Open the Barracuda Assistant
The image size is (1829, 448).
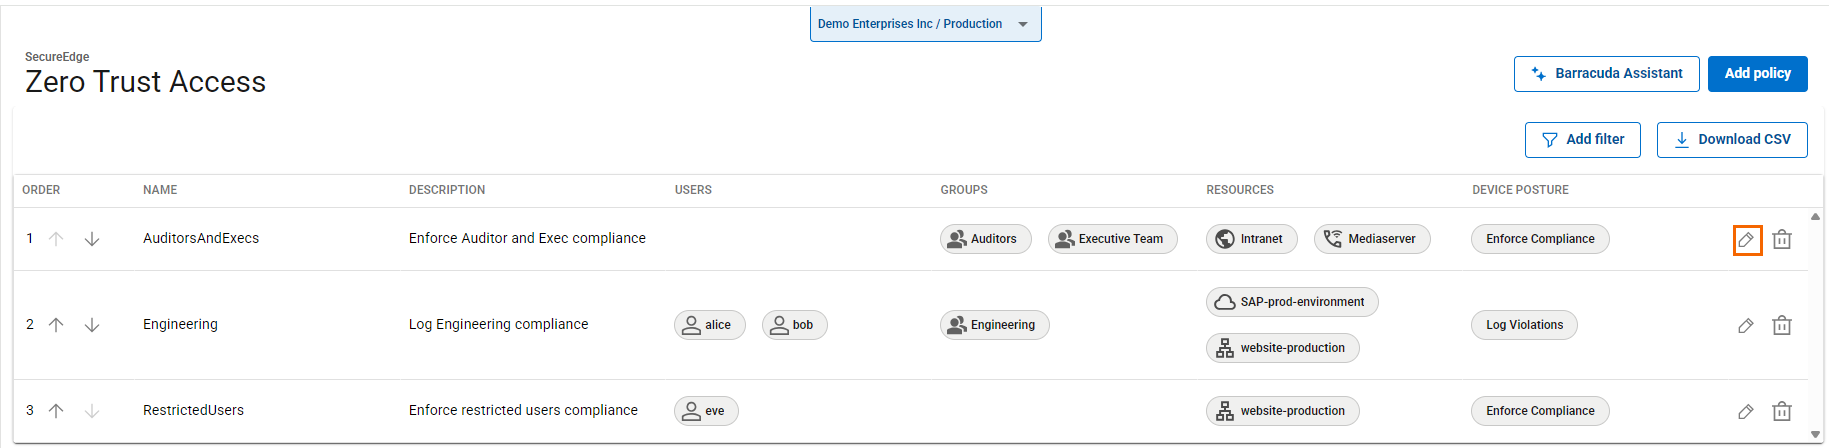click(1606, 74)
